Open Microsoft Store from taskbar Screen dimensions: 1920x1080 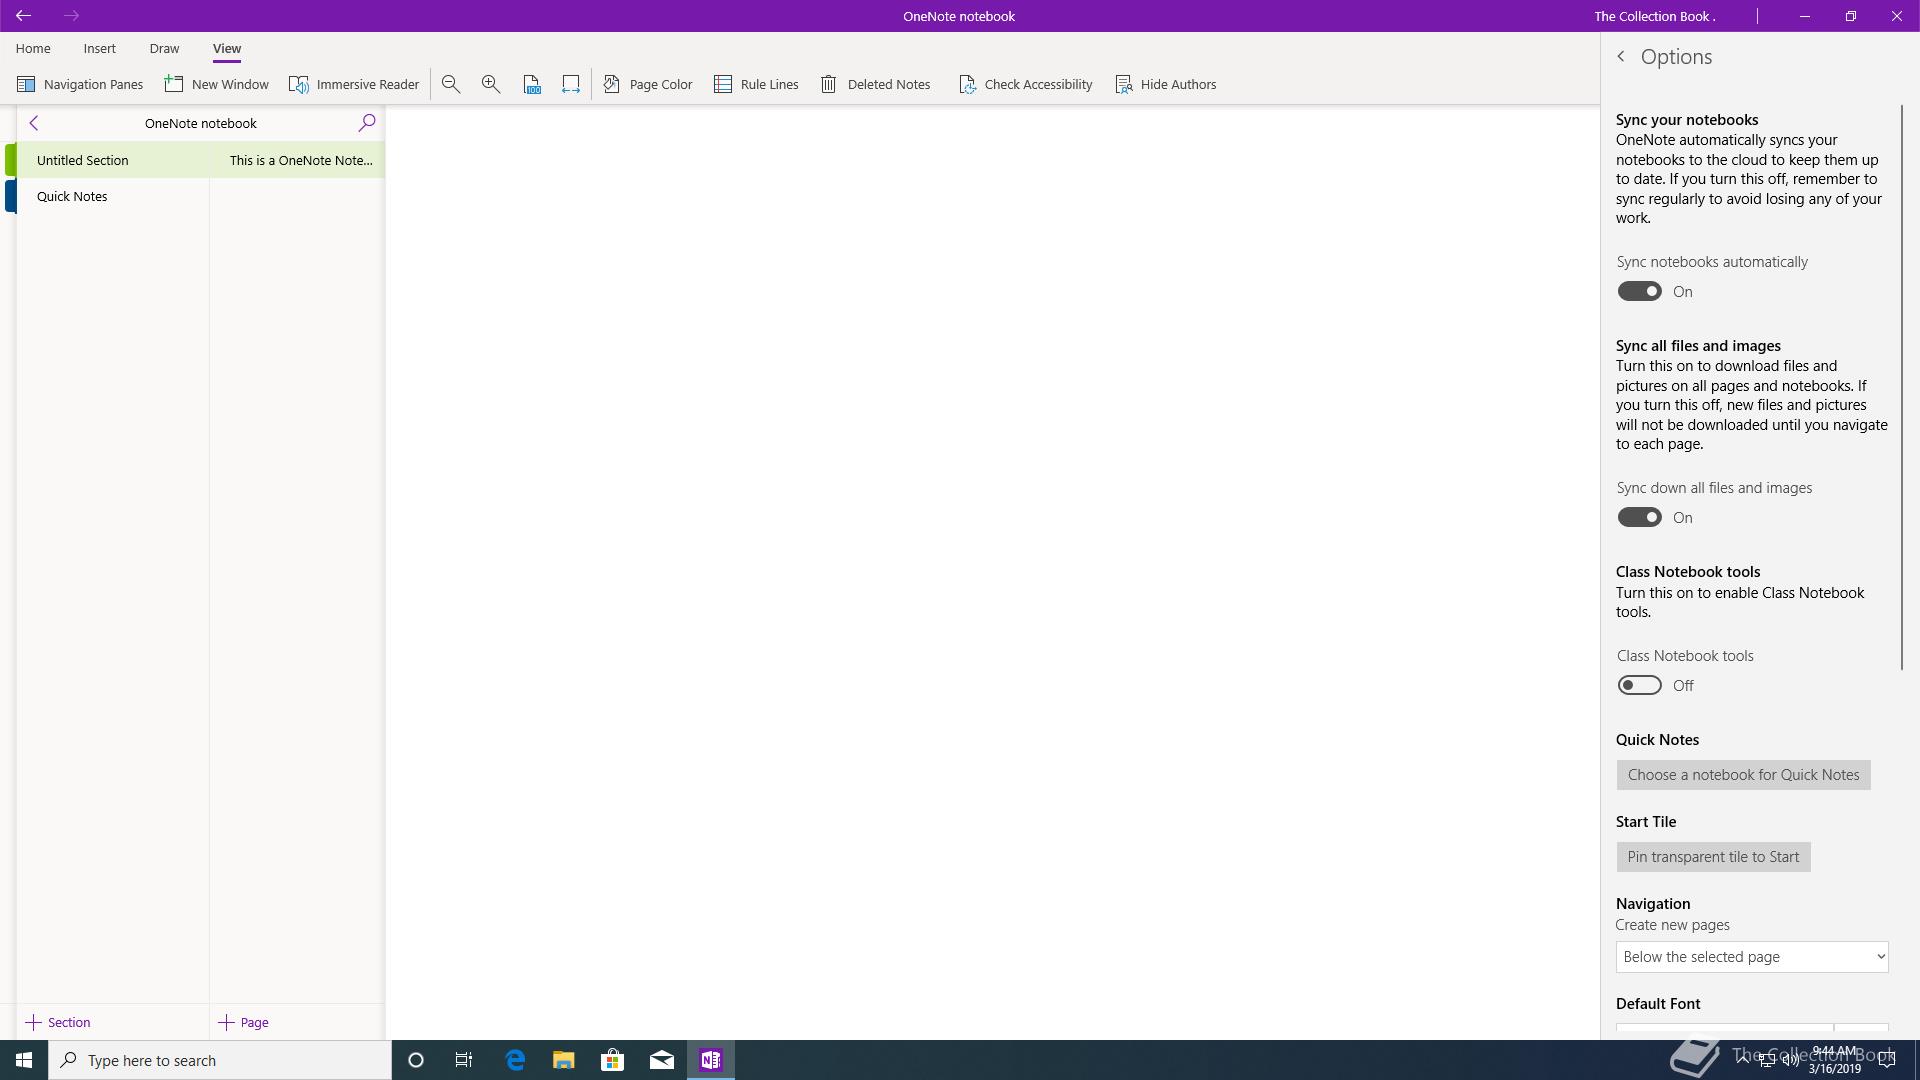point(613,1060)
